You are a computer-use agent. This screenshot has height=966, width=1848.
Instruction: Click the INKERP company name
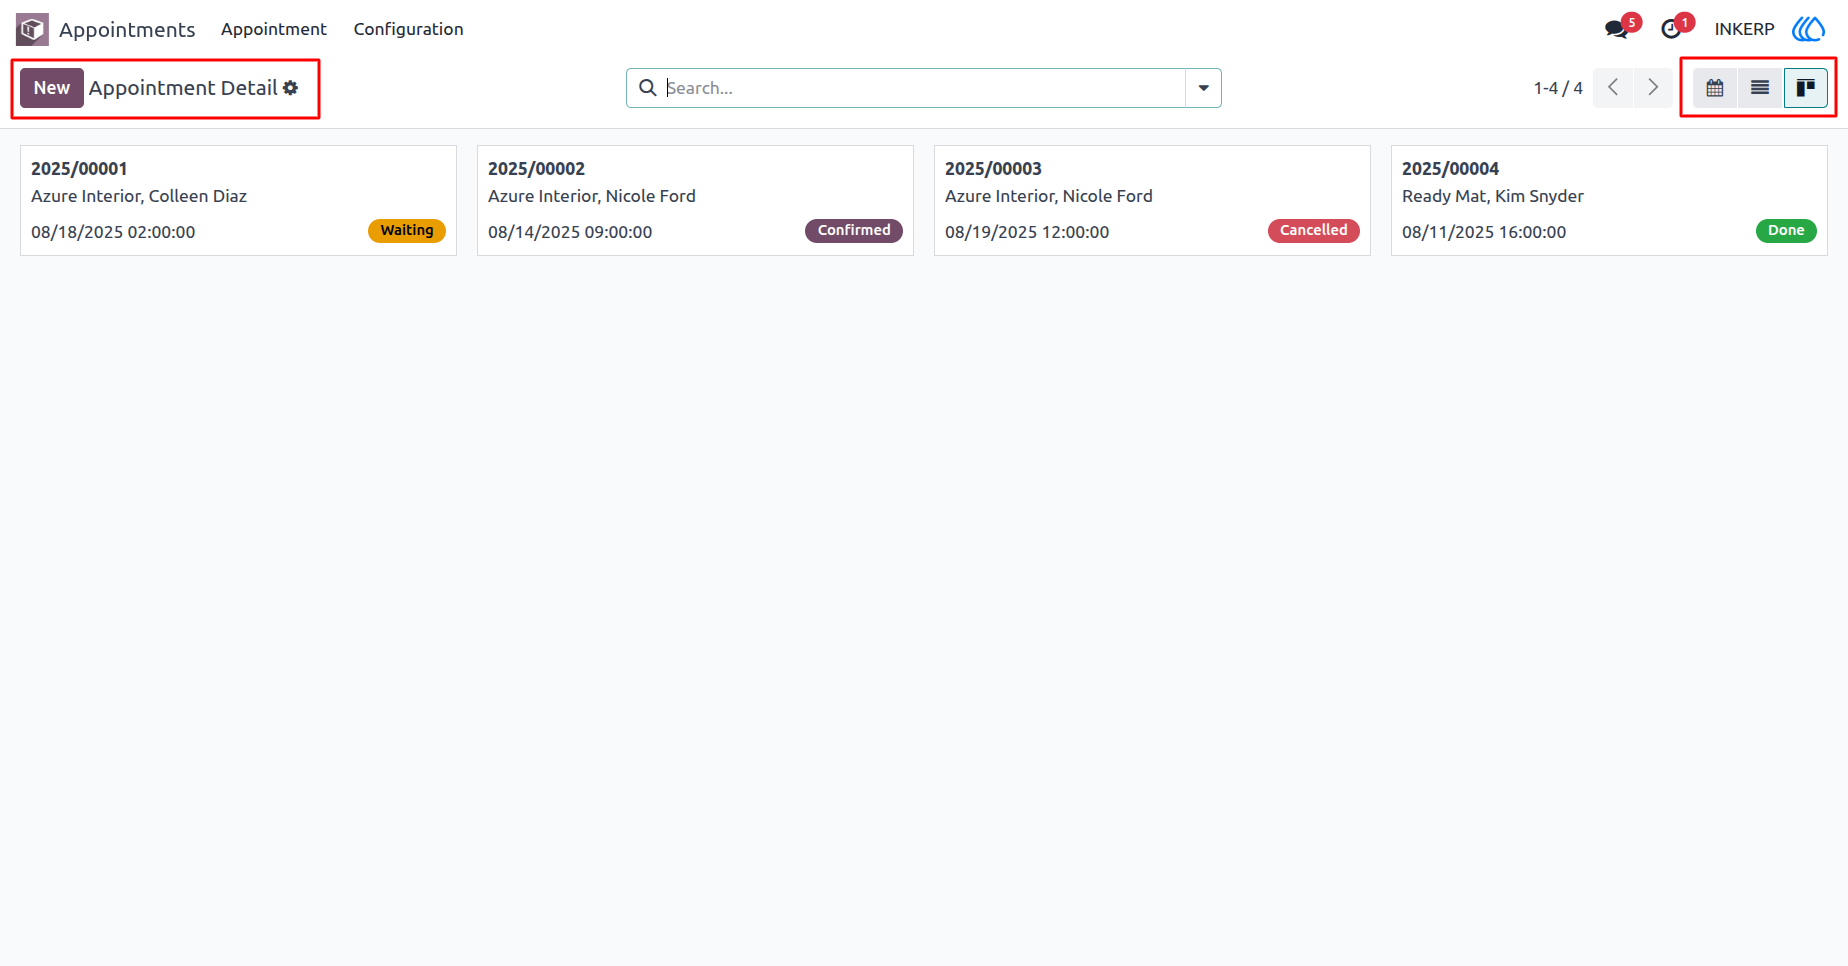[1744, 29]
